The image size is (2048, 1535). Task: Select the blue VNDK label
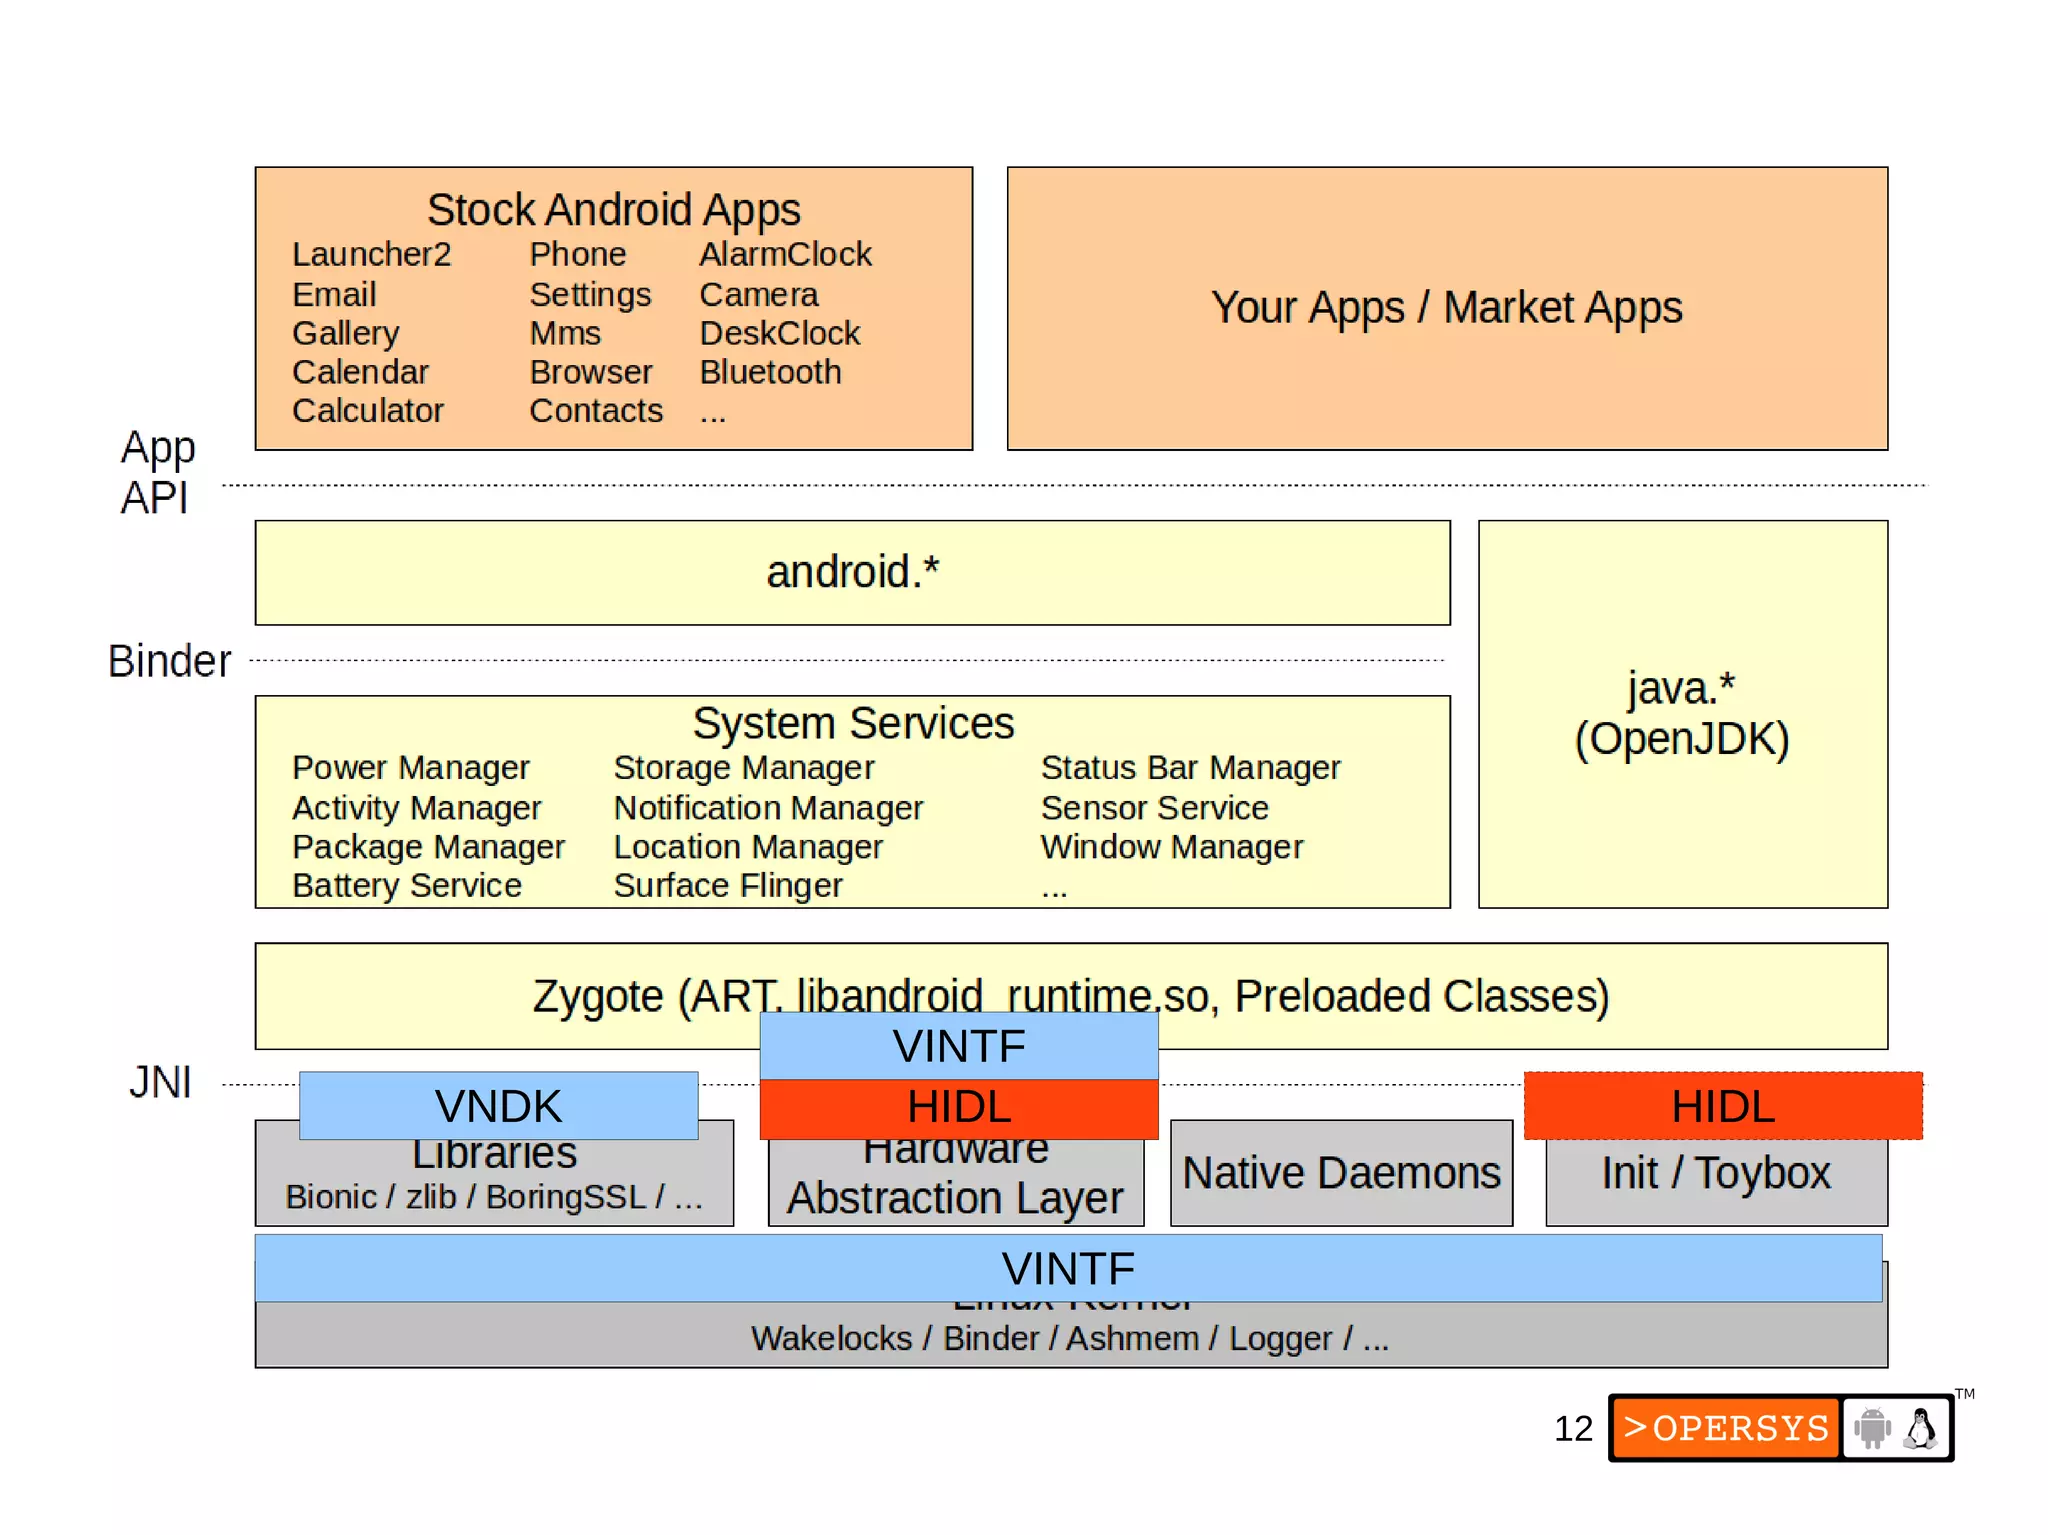[x=498, y=1106]
